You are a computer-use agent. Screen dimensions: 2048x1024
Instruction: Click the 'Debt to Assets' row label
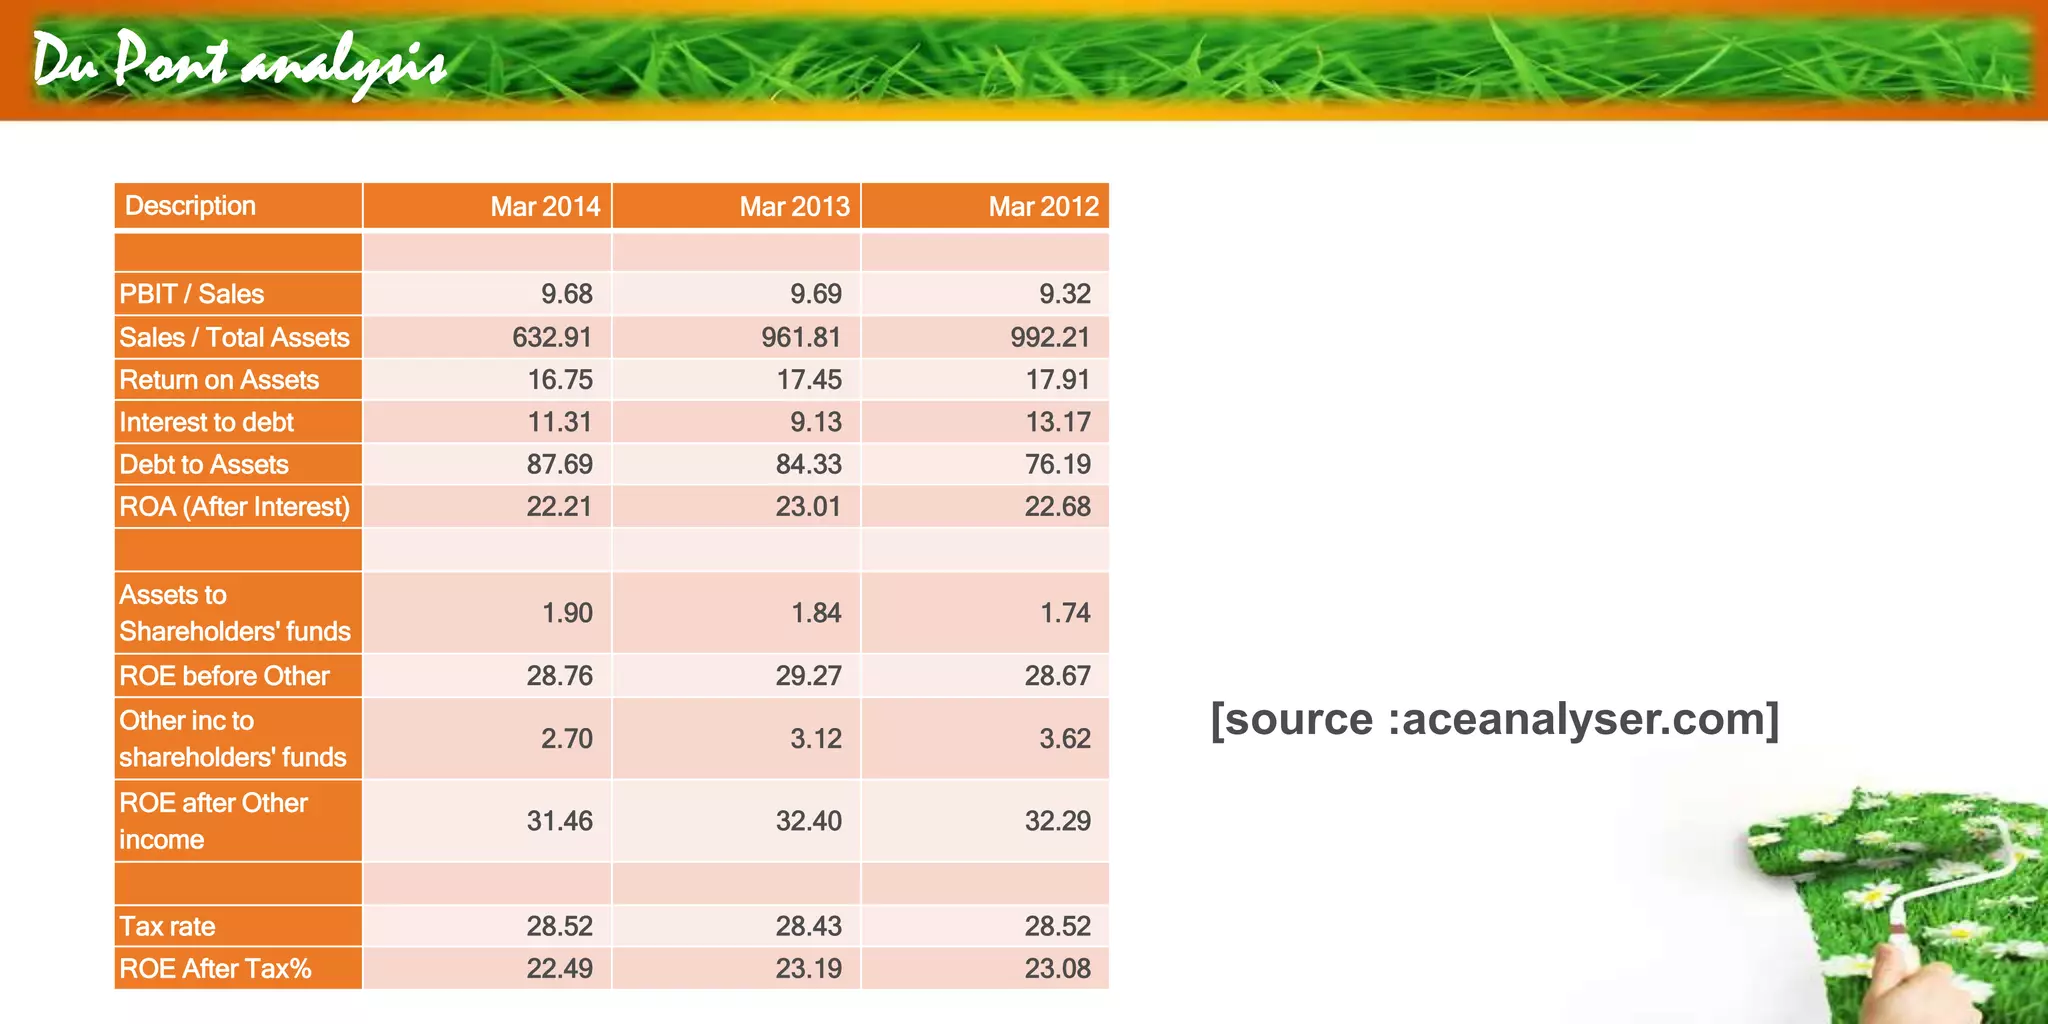(x=204, y=464)
